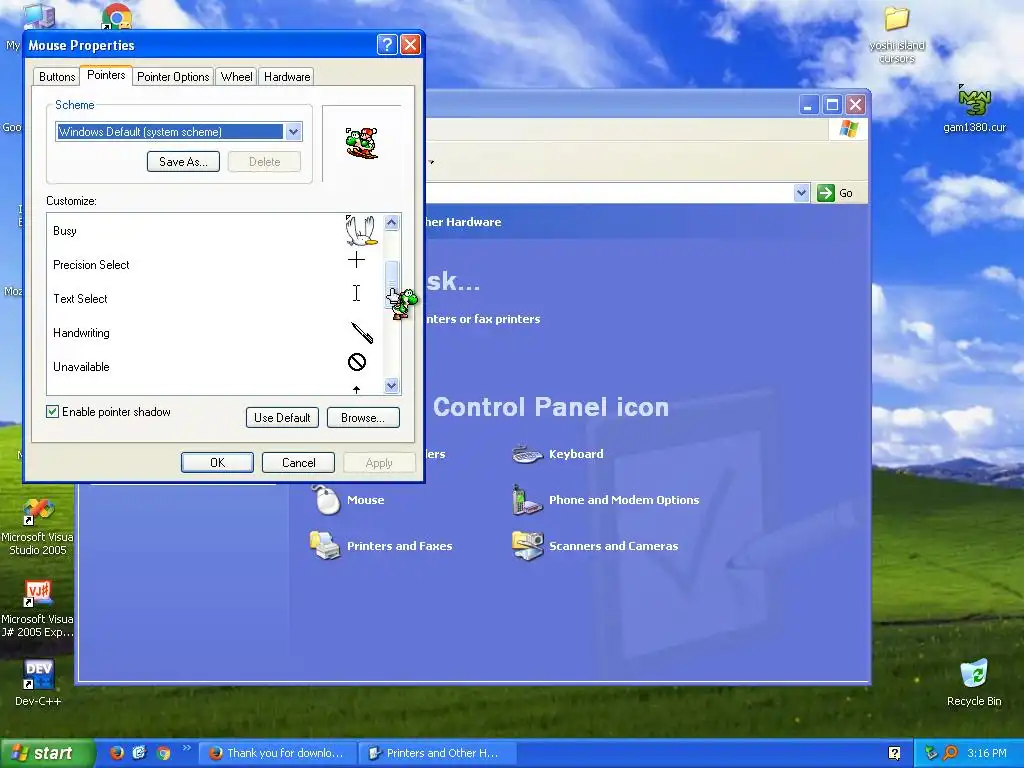Switch to Printers and Other Hardware taskbar item
Viewport: 1024px width, 768px height.
tap(437, 753)
